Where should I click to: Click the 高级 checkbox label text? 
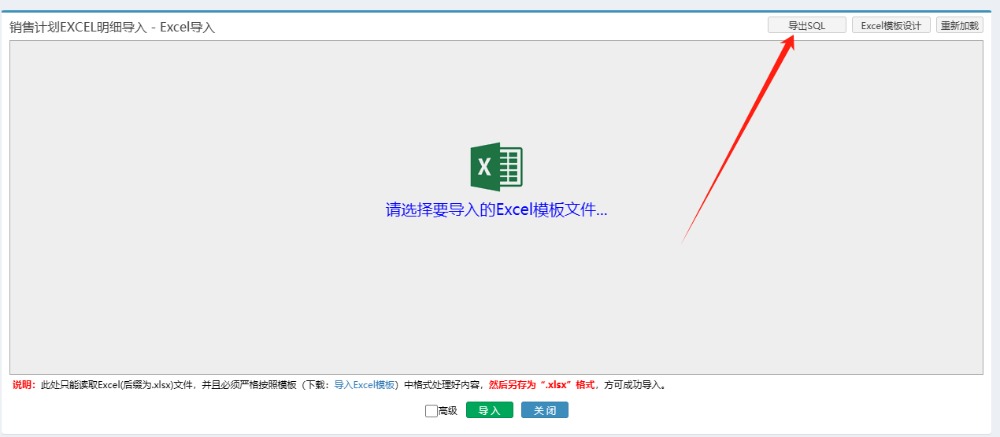tap(448, 411)
